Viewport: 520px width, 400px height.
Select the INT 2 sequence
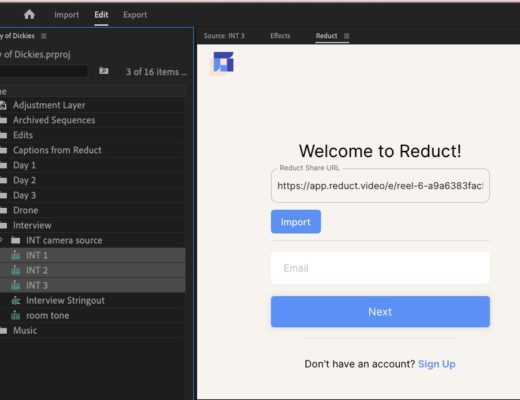click(92, 270)
